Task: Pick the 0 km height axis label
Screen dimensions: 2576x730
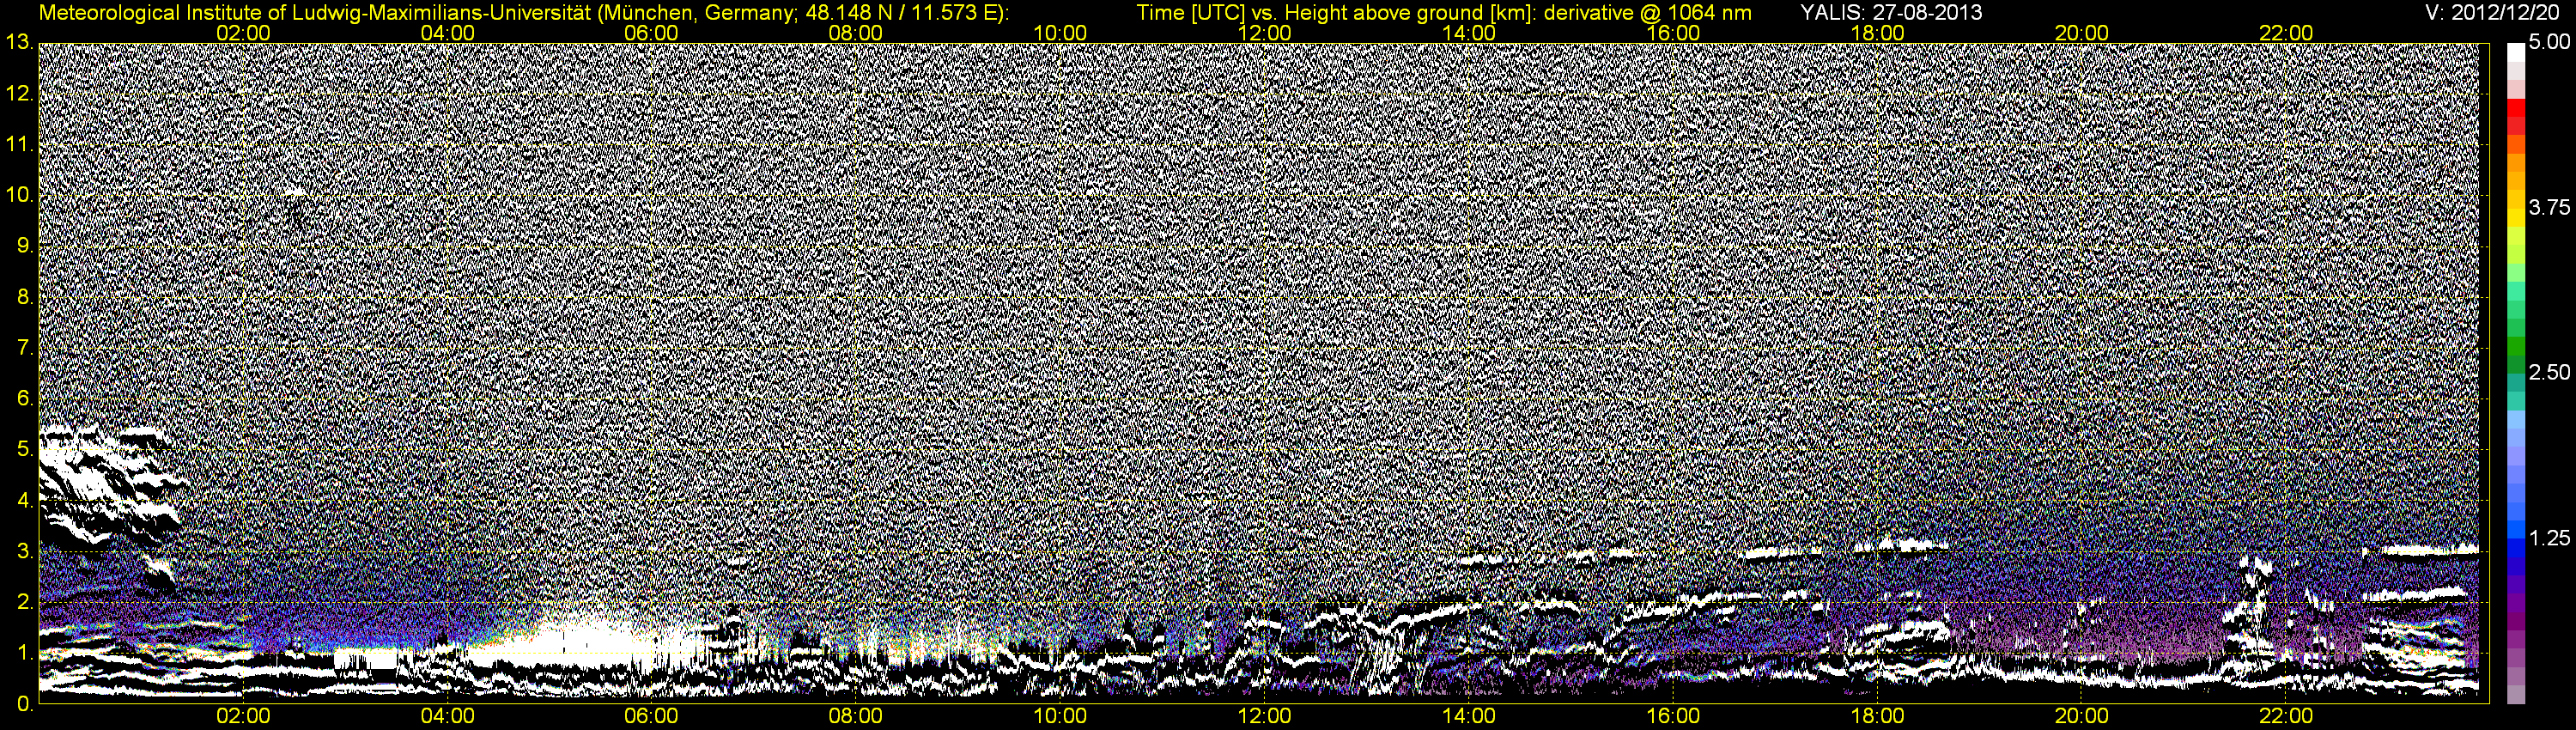Action: pyautogui.click(x=24, y=705)
